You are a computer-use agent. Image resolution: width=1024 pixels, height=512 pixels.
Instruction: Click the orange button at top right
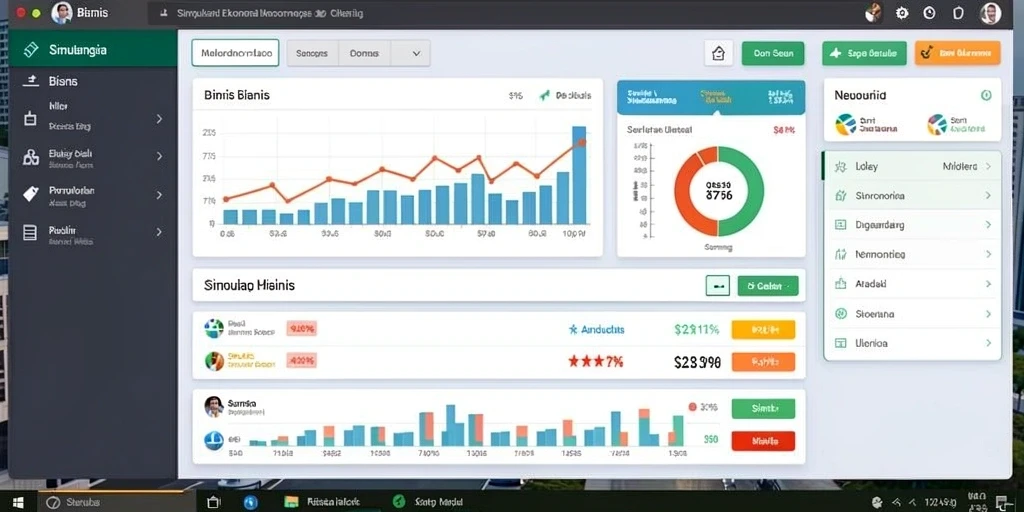pos(957,54)
